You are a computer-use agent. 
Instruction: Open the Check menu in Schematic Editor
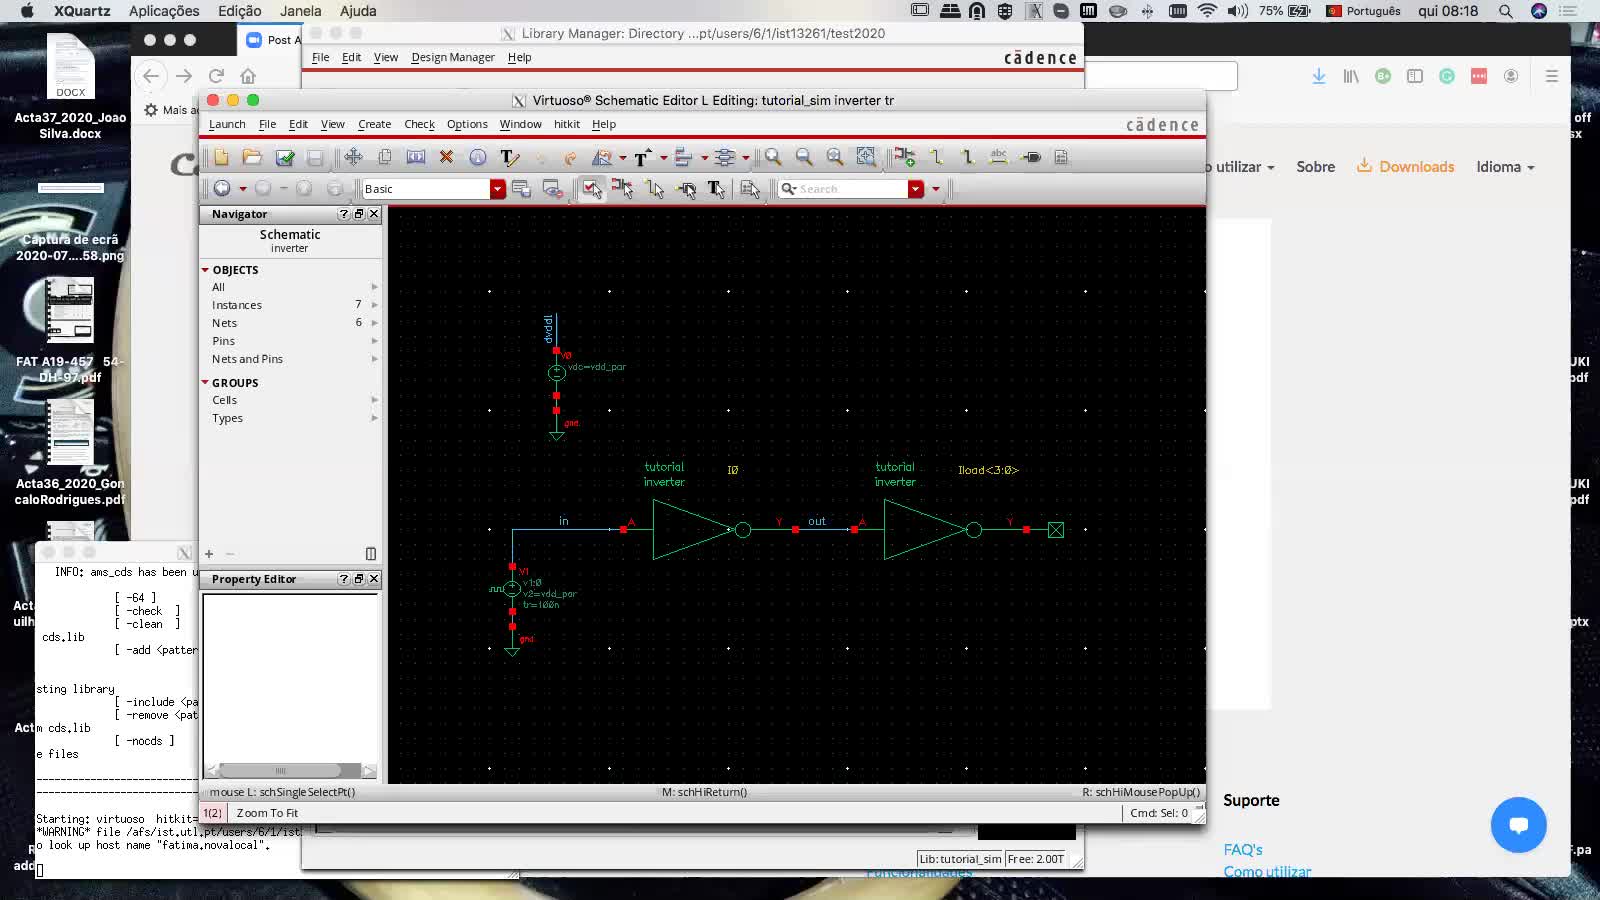pos(419,124)
